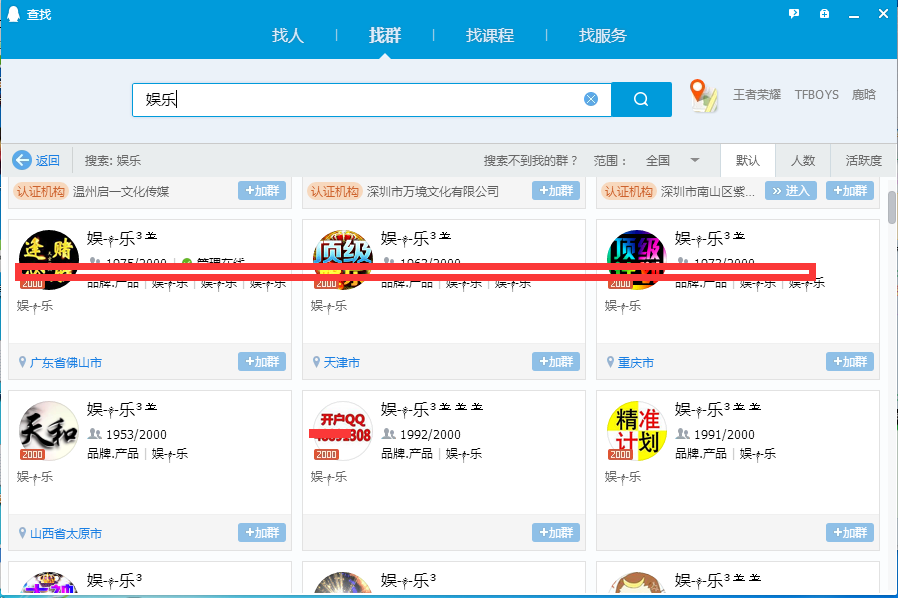Click 进入 for the 深圳市南山区 organization
This screenshot has height=598, width=898.
point(791,191)
